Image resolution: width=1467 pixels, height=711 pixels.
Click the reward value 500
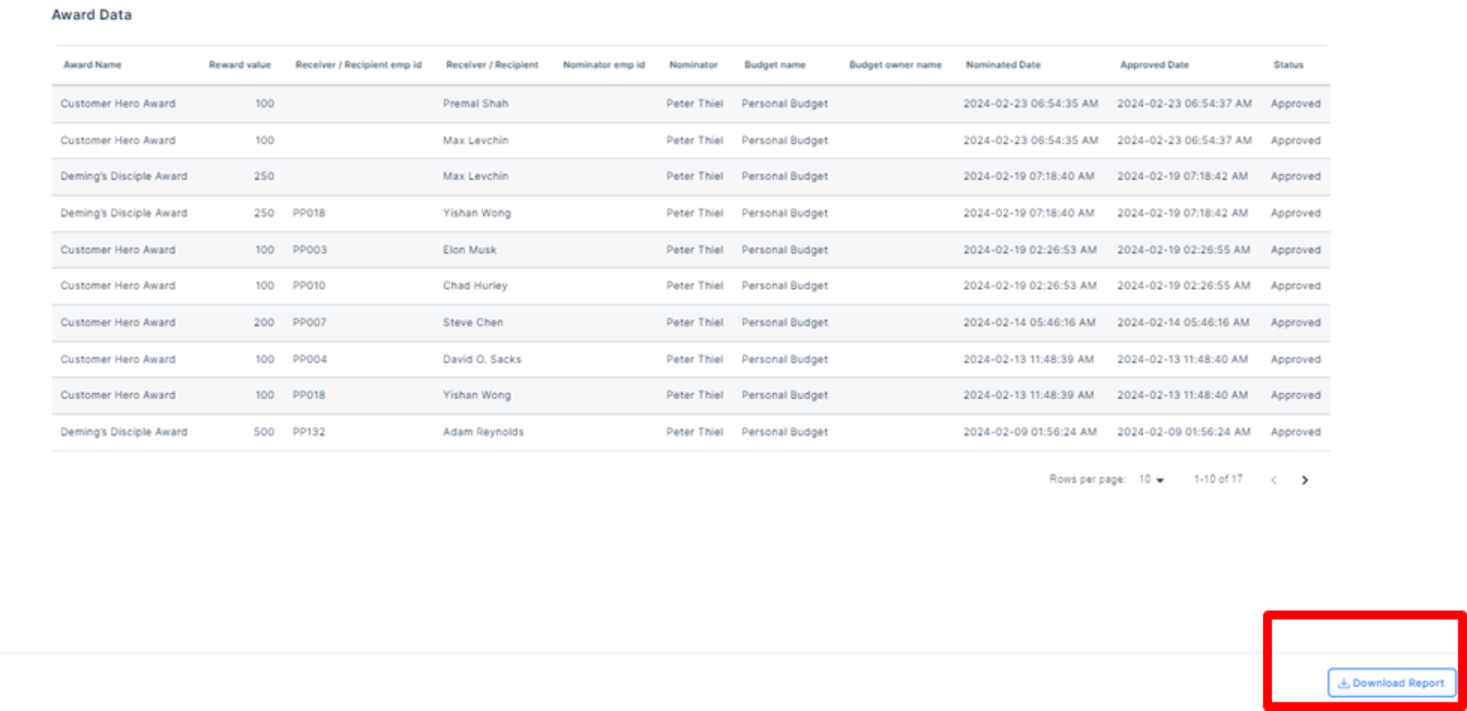(264, 432)
